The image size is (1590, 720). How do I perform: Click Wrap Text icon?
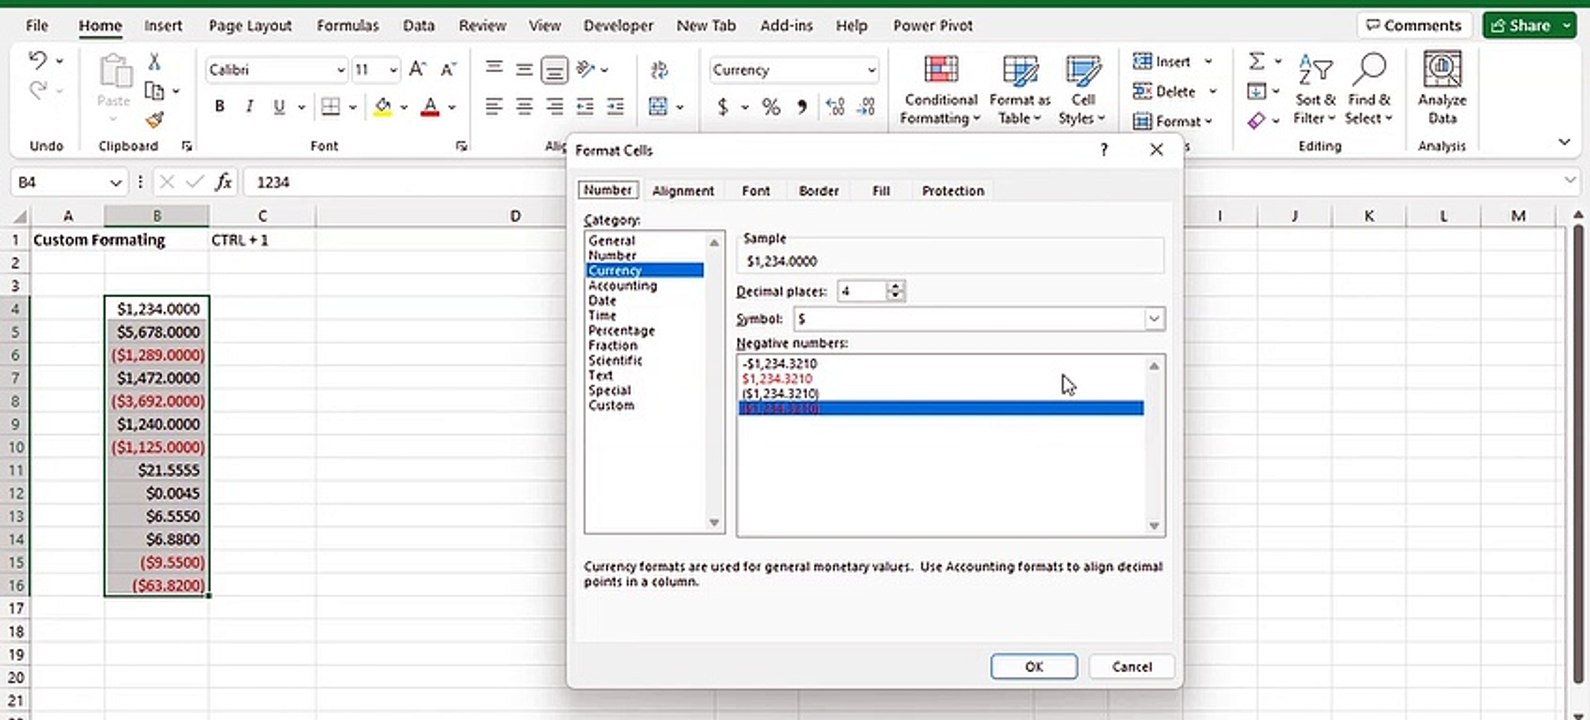coord(659,69)
